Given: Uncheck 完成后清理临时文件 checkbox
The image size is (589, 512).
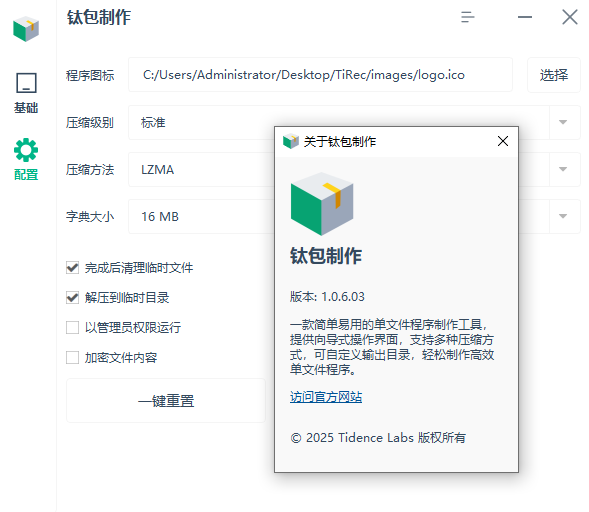Looking at the screenshot, I should (x=72, y=268).
